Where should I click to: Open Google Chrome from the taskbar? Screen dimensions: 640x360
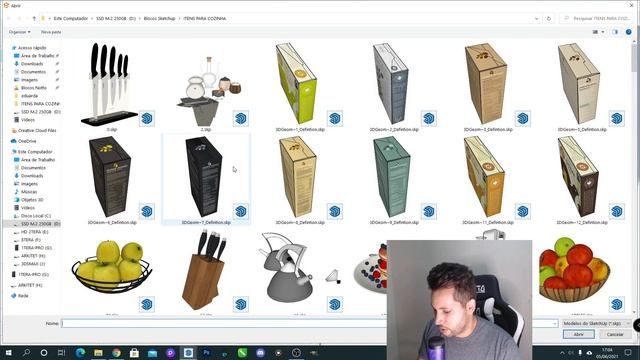(x=116, y=353)
